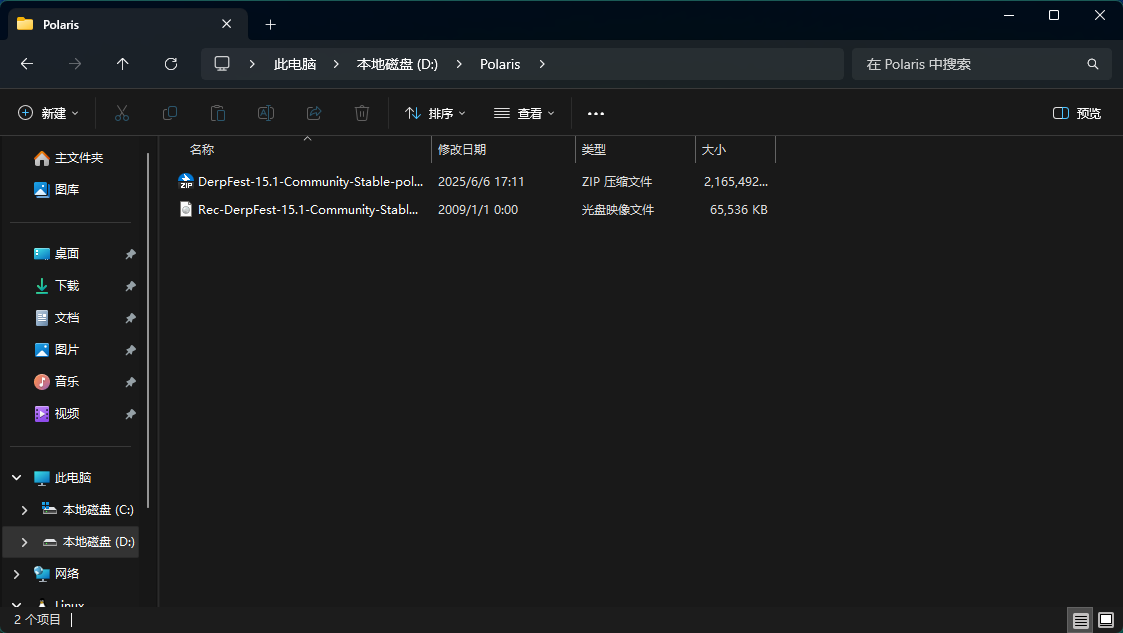1123x633 pixels.
Task: Click the Copy icon in toolbar
Action: [170, 113]
